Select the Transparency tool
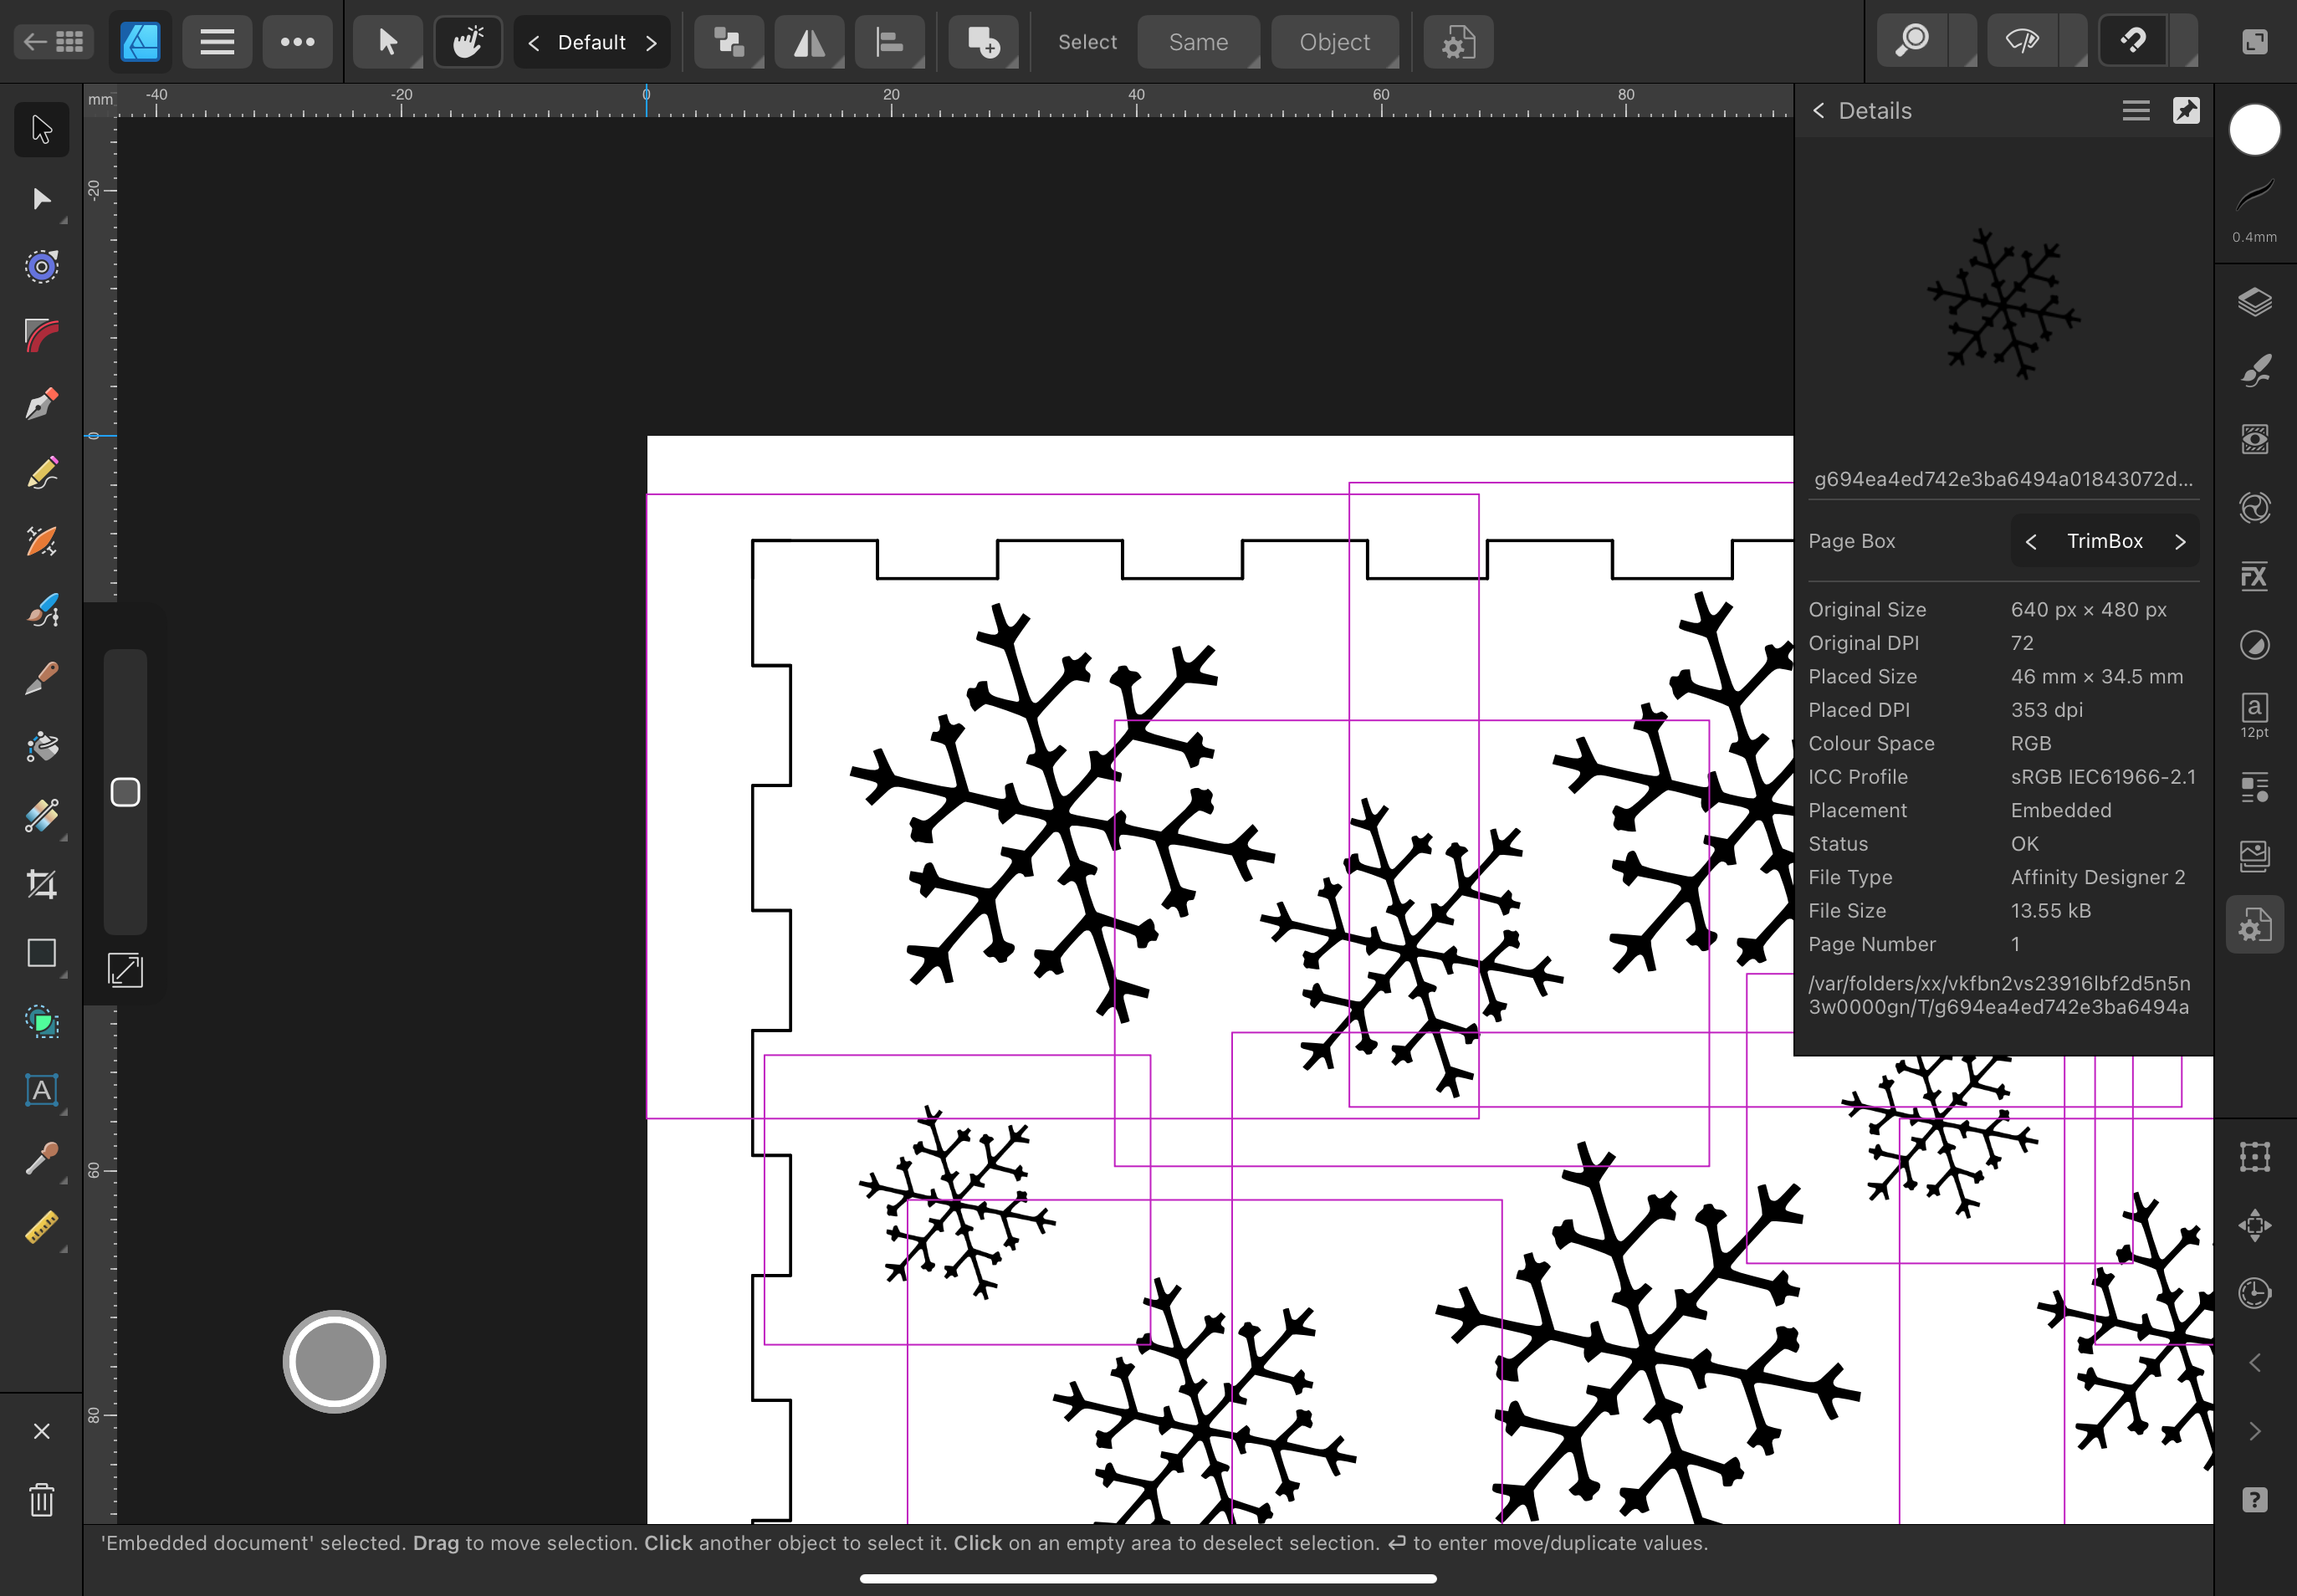The image size is (2297, 1596). [41, 816]
